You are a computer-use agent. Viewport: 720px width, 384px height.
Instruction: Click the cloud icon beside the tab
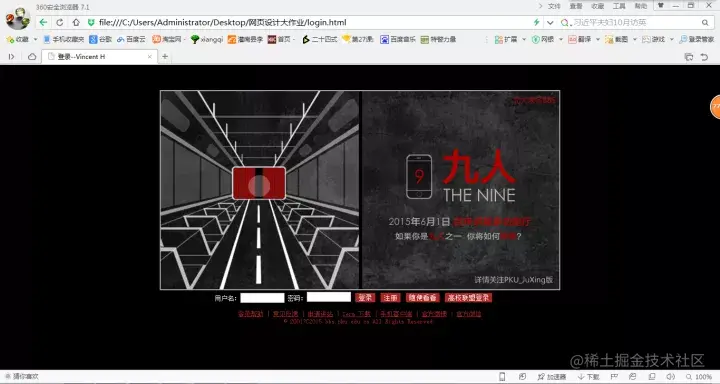[32, 56]
